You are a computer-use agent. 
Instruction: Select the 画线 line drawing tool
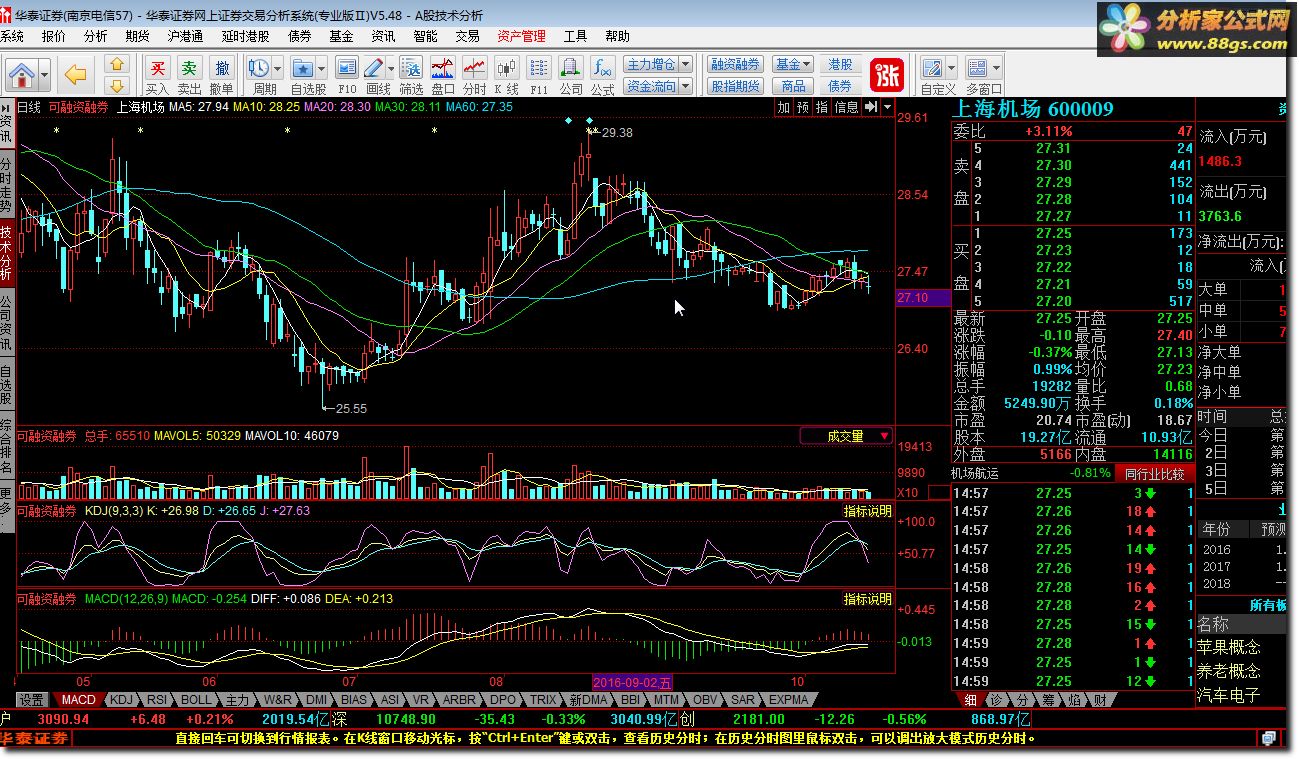[x=374, y=68]
